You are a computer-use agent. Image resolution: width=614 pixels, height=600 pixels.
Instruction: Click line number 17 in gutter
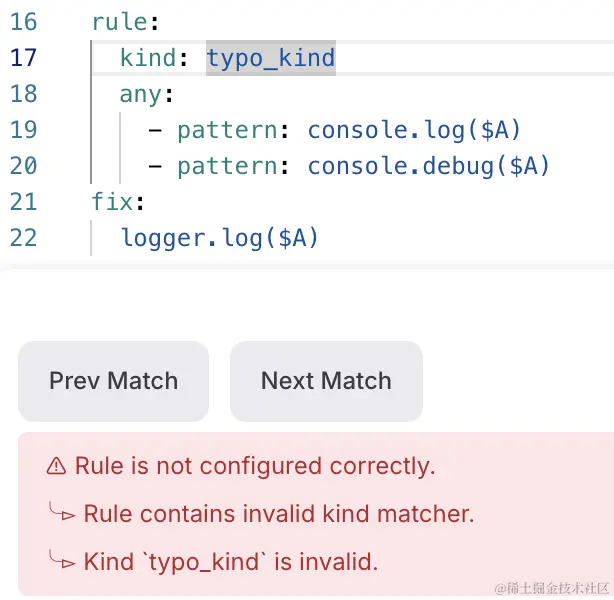coord(23,58)
